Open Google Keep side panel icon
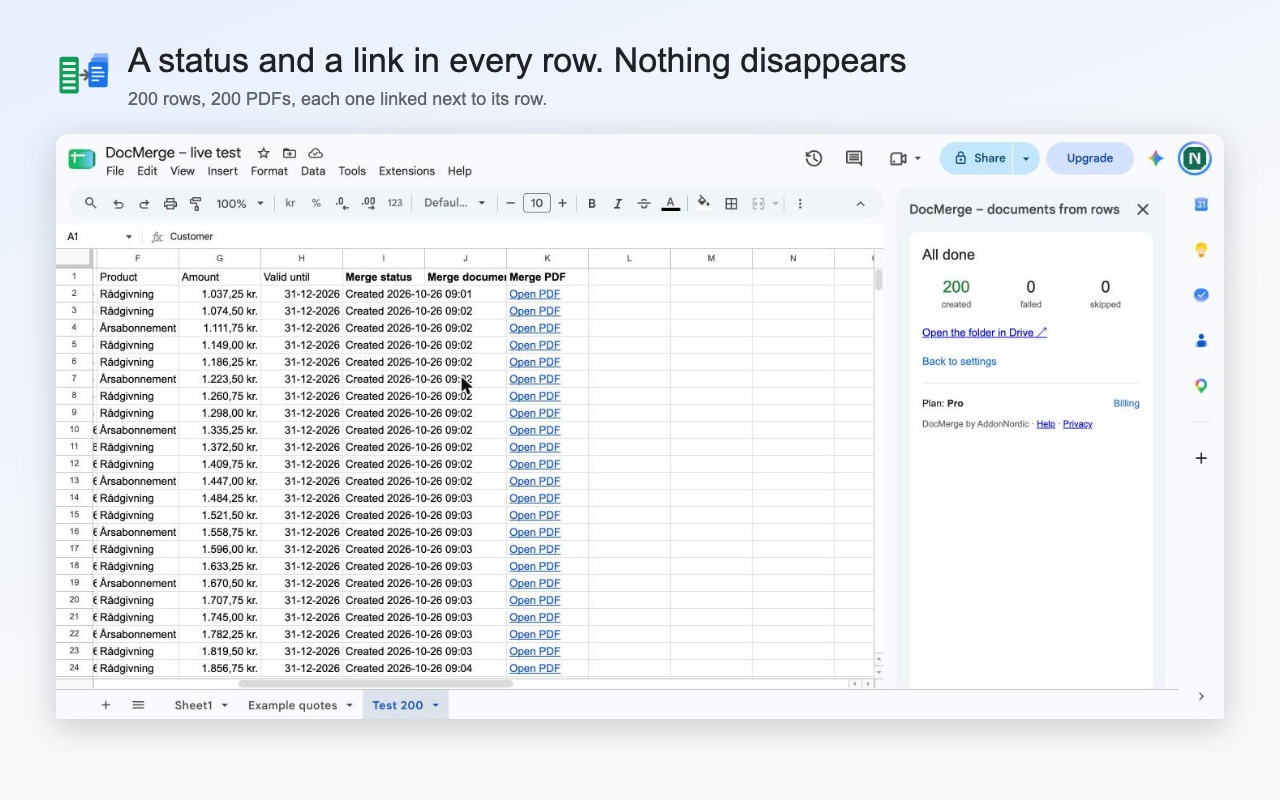Image resolution: width=1280 pixels, height=800 pixels. [x=1201, y=250]
